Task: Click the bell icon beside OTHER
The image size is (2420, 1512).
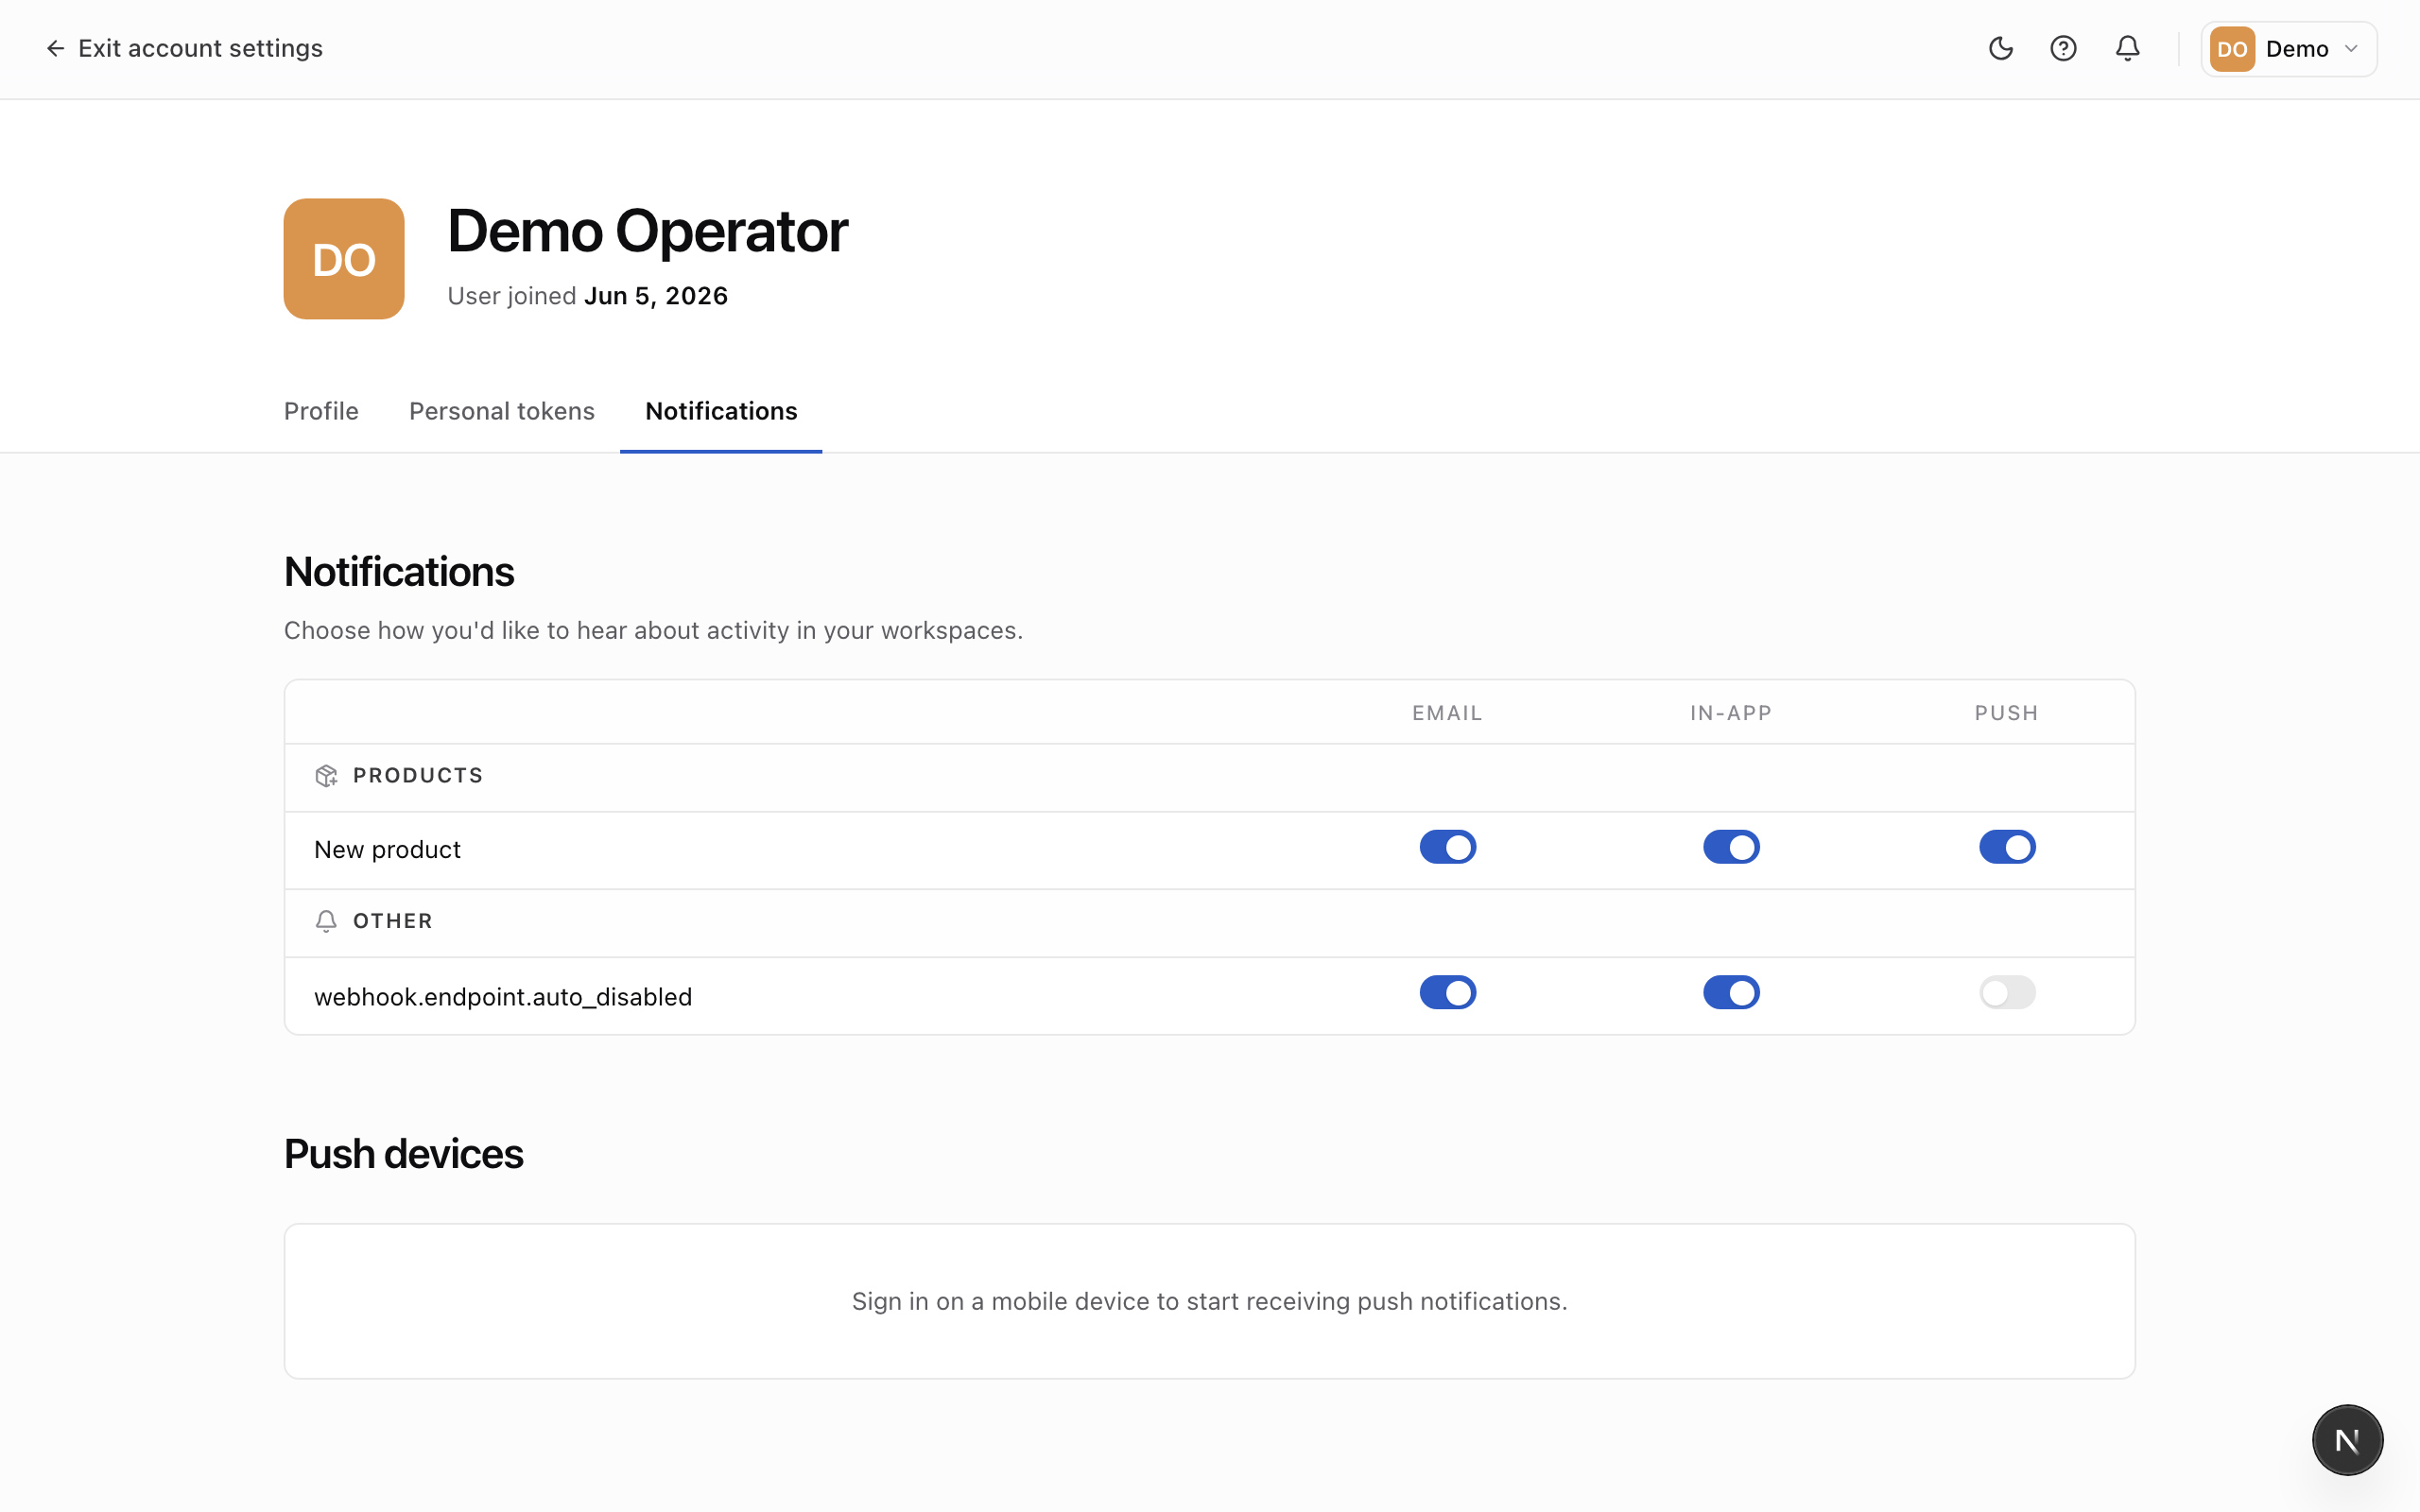Action: [x=326, y=921]
